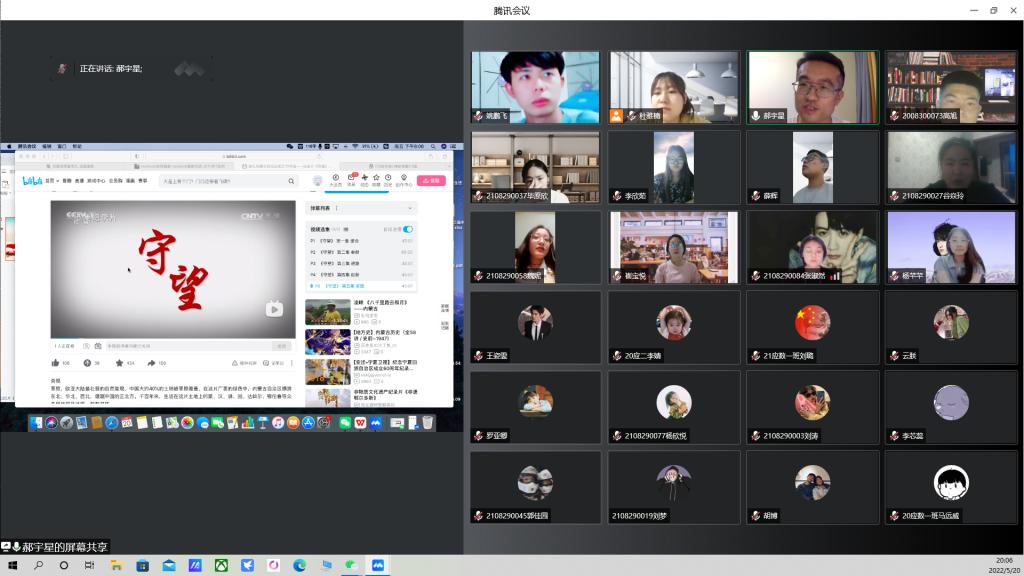
Task: Launch File Explorer from the taskbar
Action: [x=115, y=566]
